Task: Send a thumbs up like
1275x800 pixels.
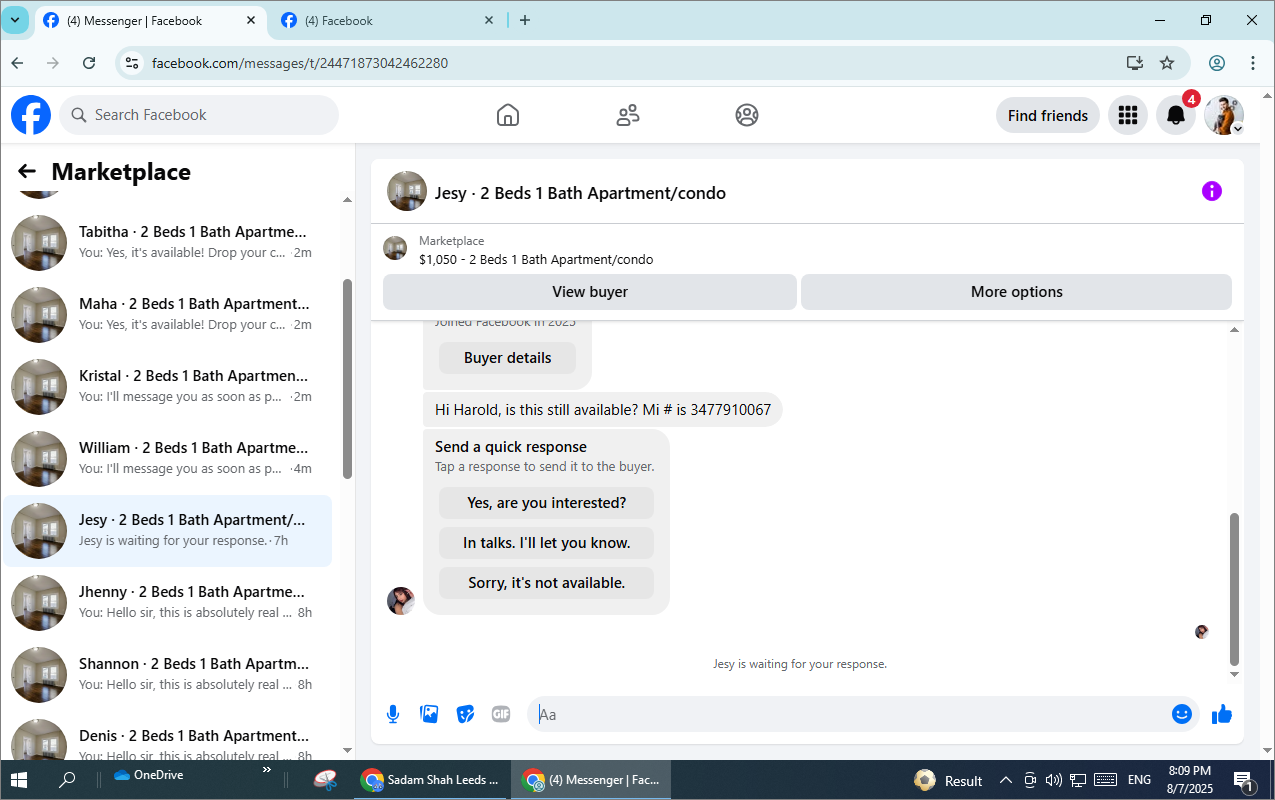Action: pos(1221,714)
